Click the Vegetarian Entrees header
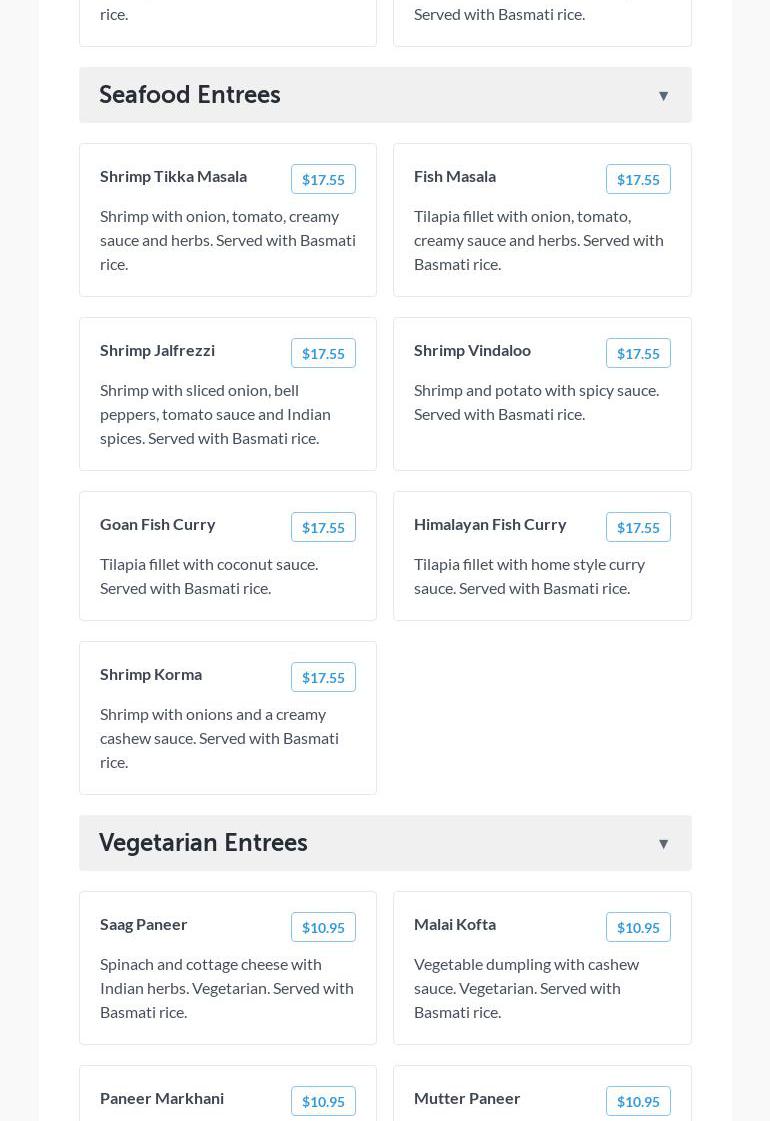The image size is (770, 1121). coord(203,843)
